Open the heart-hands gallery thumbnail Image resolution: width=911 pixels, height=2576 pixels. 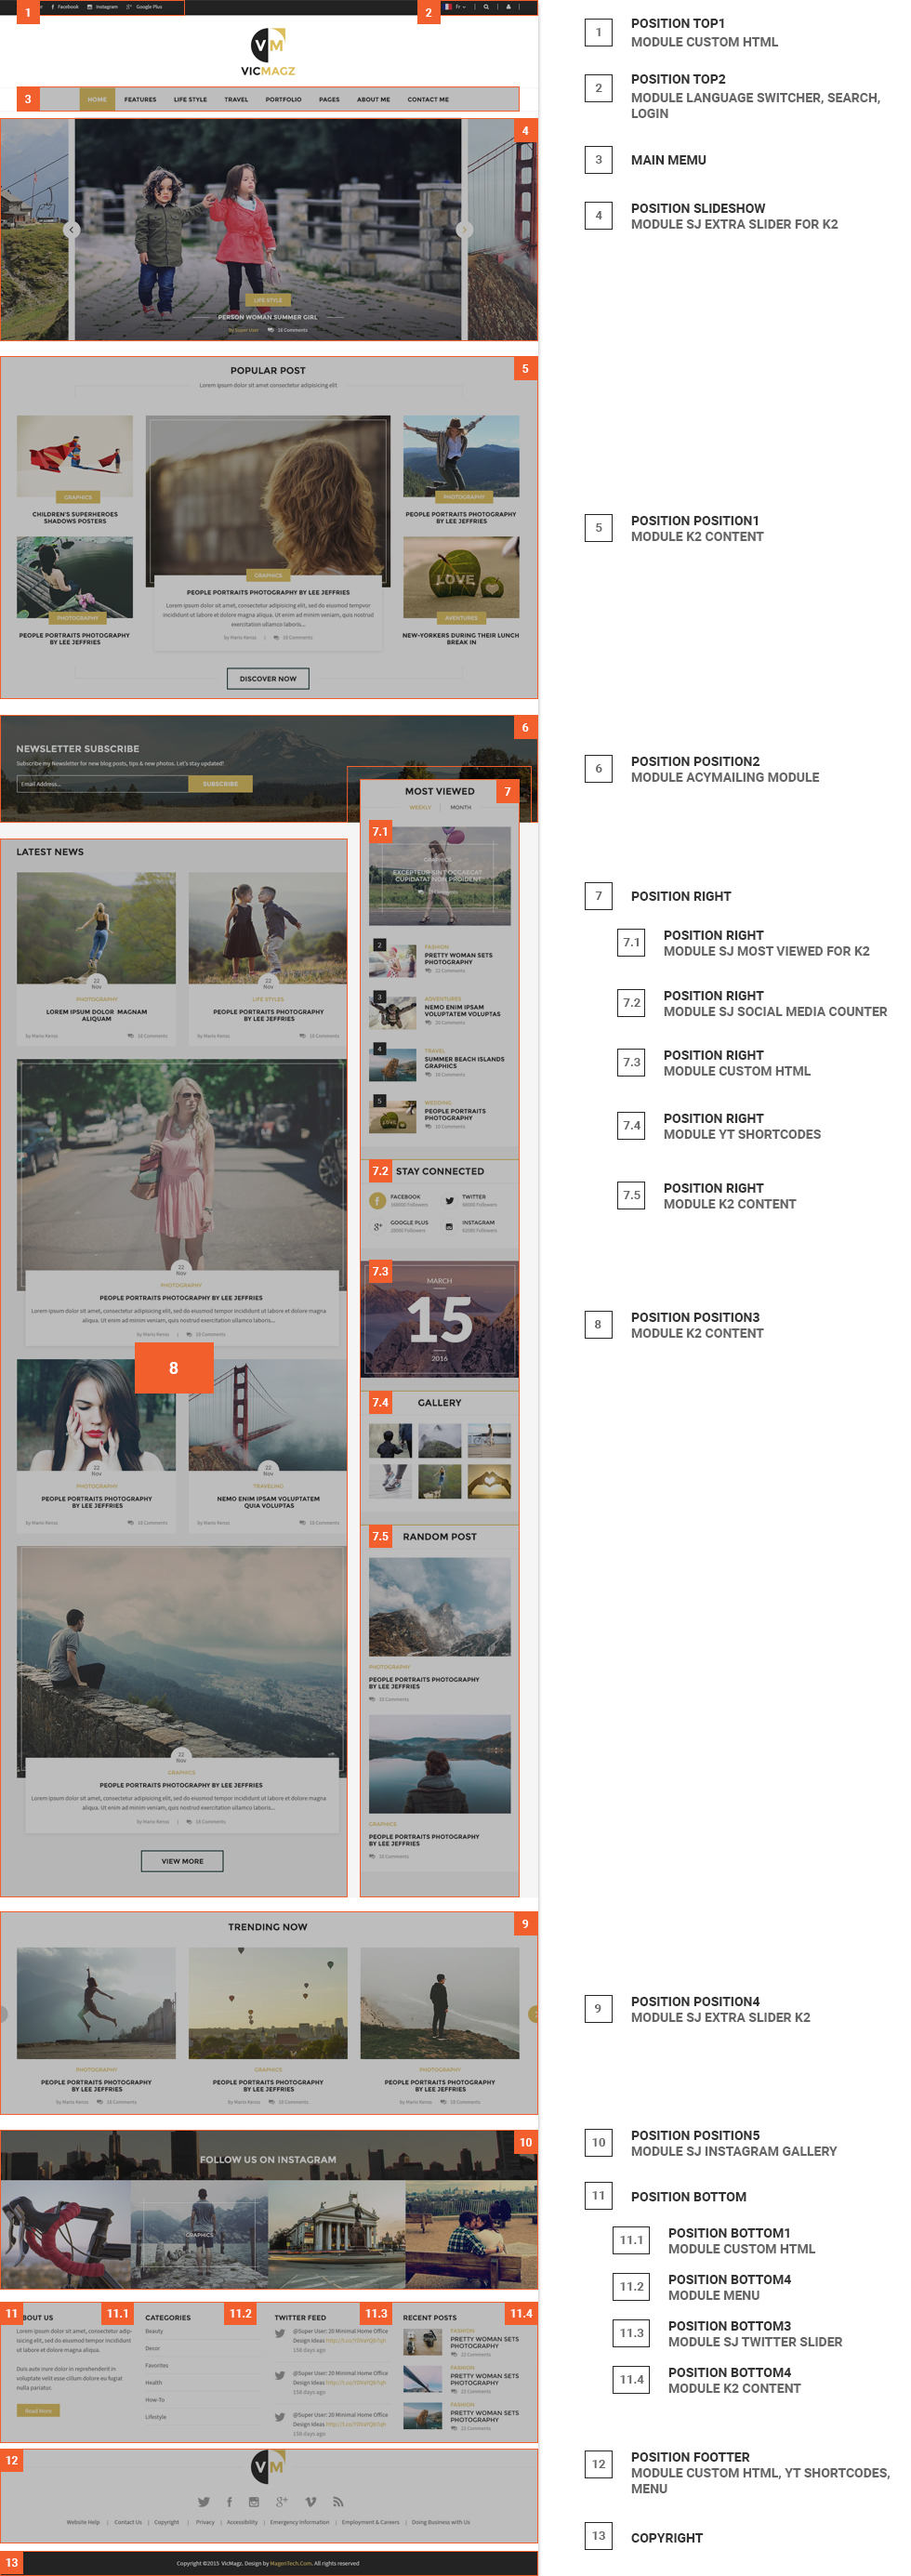coord(489,1482)
